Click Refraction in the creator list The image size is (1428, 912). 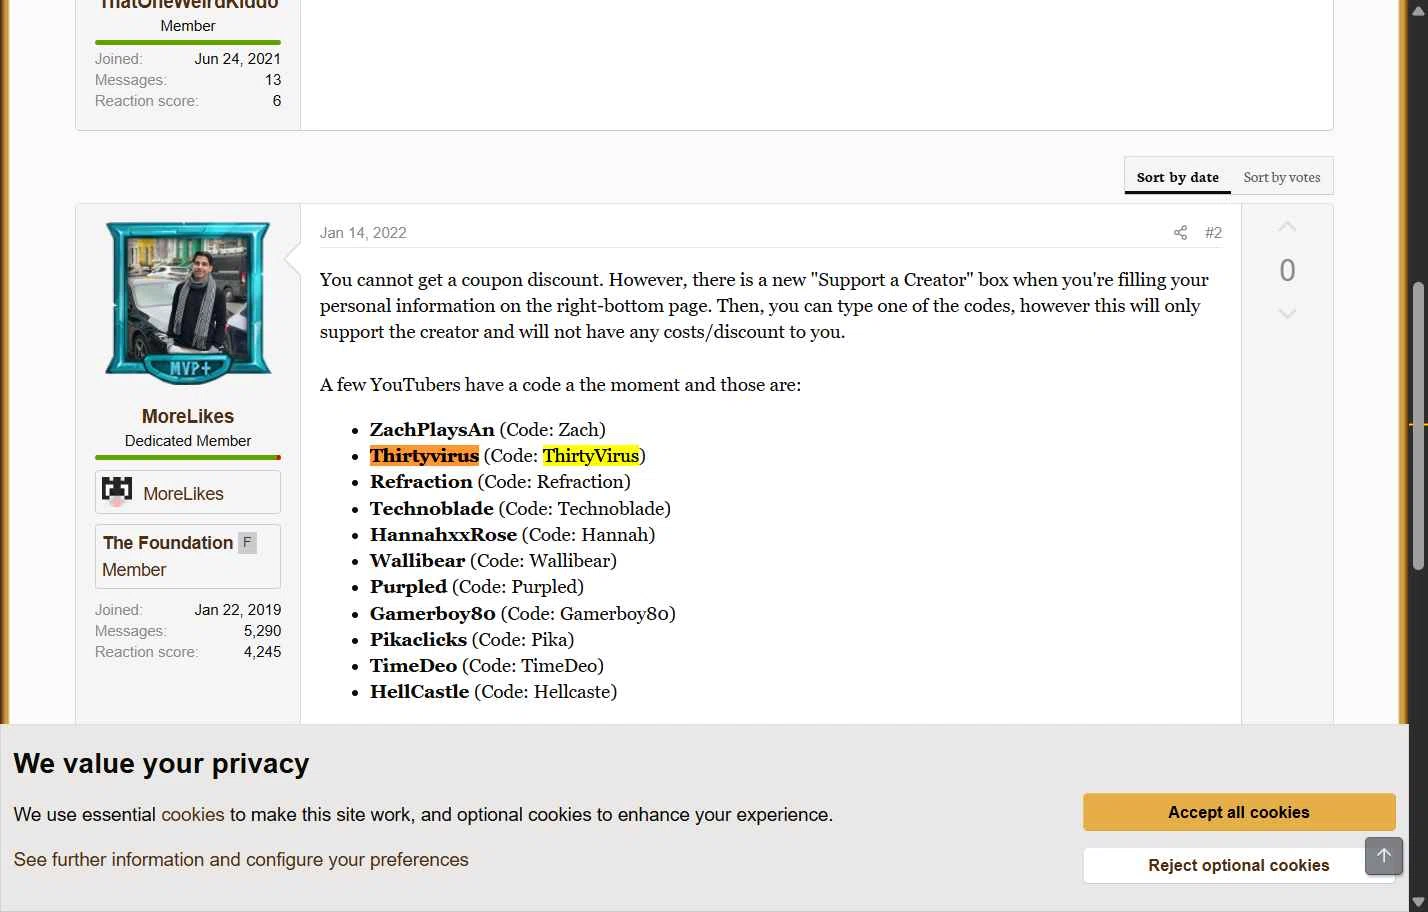tap(421, 482)
